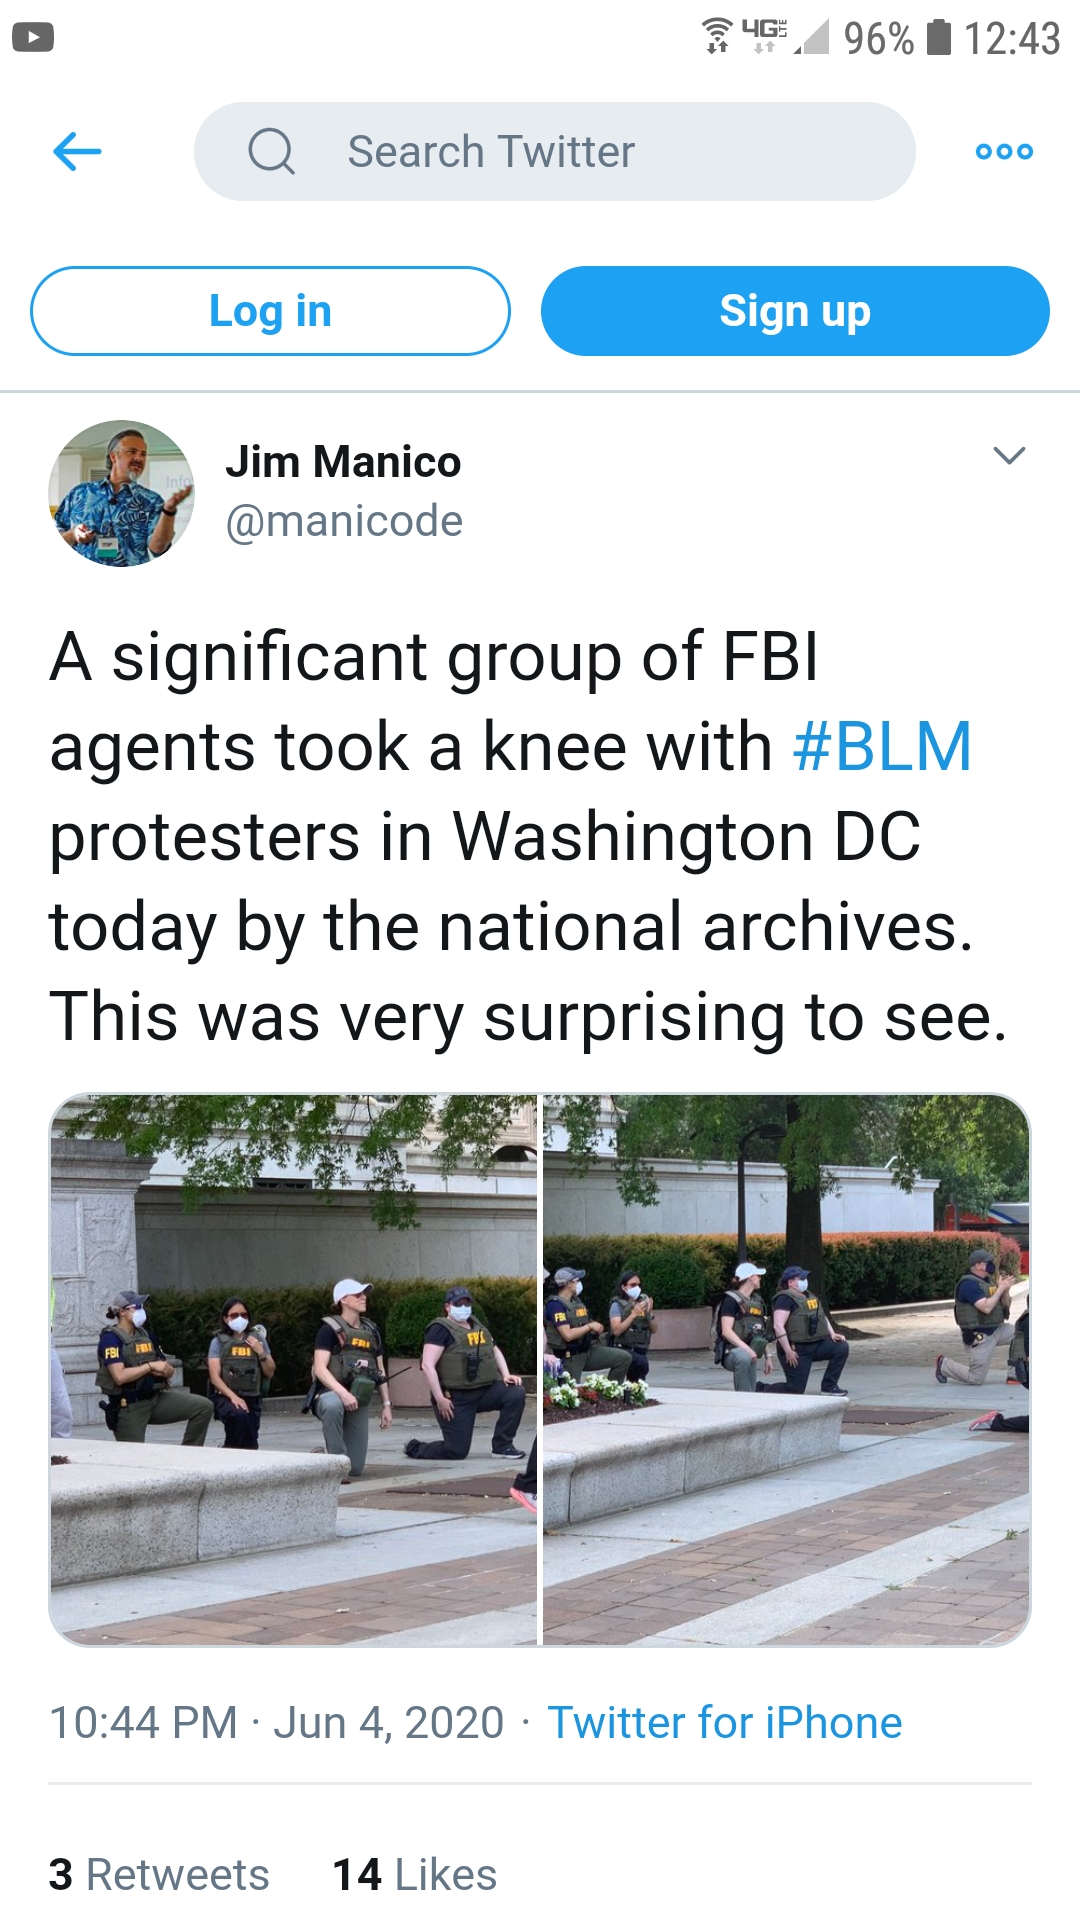Open Jim Manico's profile picture
Screen dimensions: 1080x1920
121,493
